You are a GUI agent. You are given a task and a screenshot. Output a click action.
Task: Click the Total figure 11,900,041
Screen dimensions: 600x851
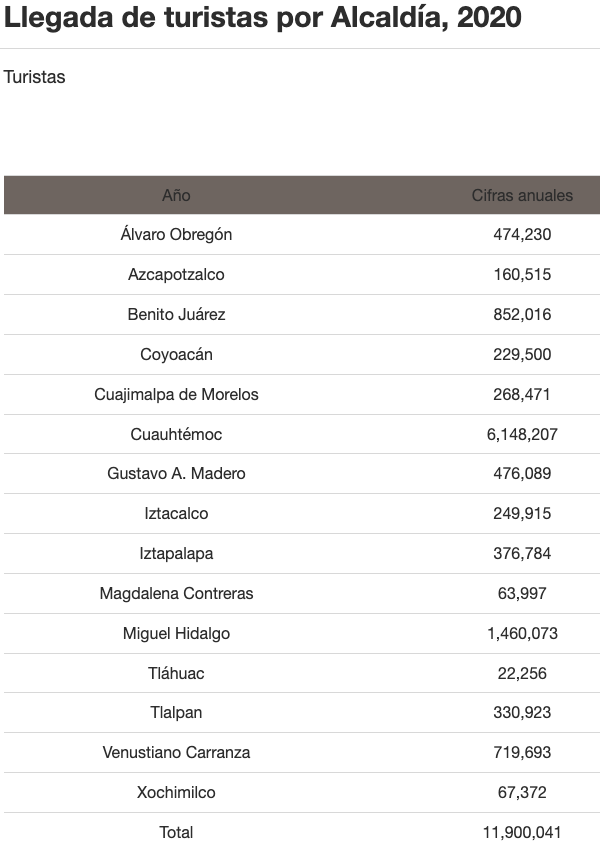click(x=522, y=832)
